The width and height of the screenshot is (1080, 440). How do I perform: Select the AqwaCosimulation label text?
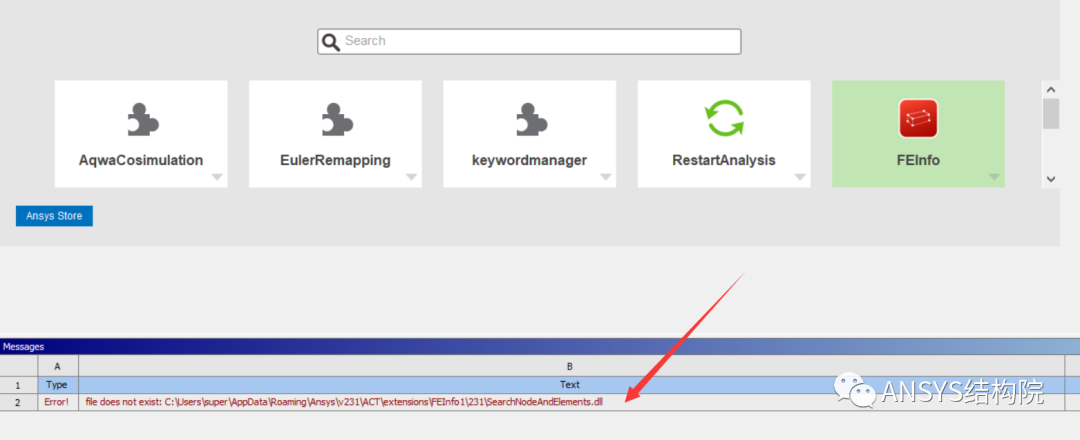click(141, 160)
